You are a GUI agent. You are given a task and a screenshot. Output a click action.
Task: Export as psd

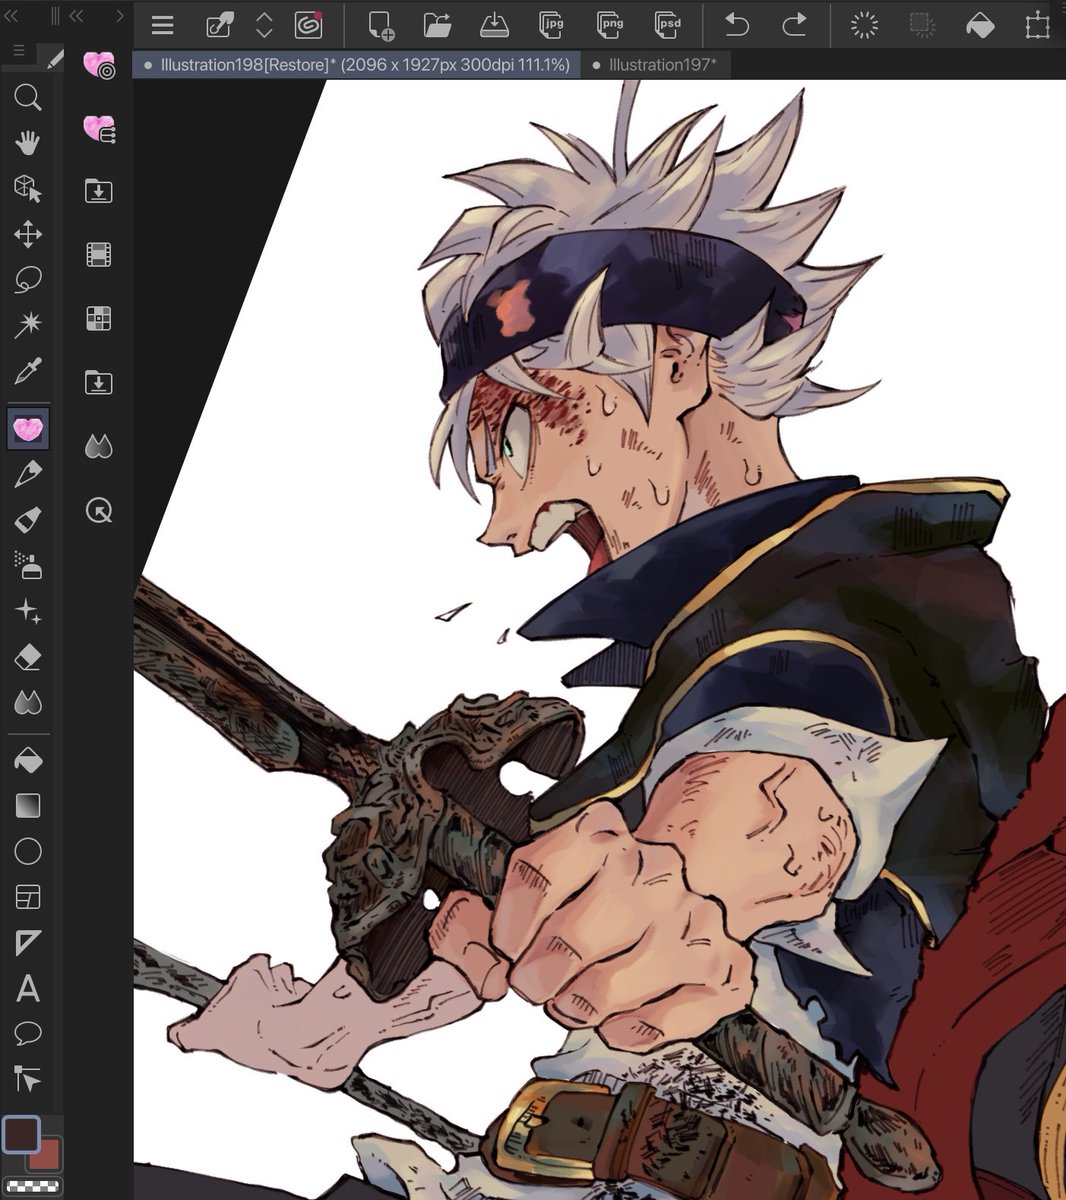(x=667, y=26)
